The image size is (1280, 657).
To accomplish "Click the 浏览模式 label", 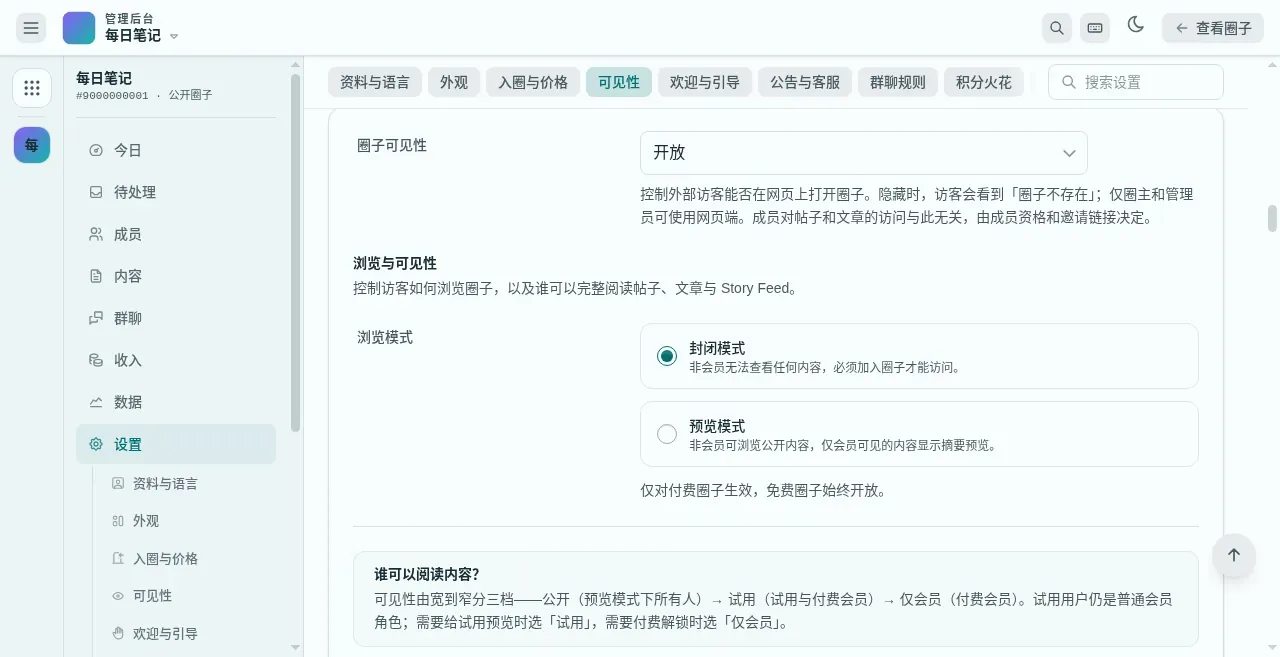I will 385,337.
